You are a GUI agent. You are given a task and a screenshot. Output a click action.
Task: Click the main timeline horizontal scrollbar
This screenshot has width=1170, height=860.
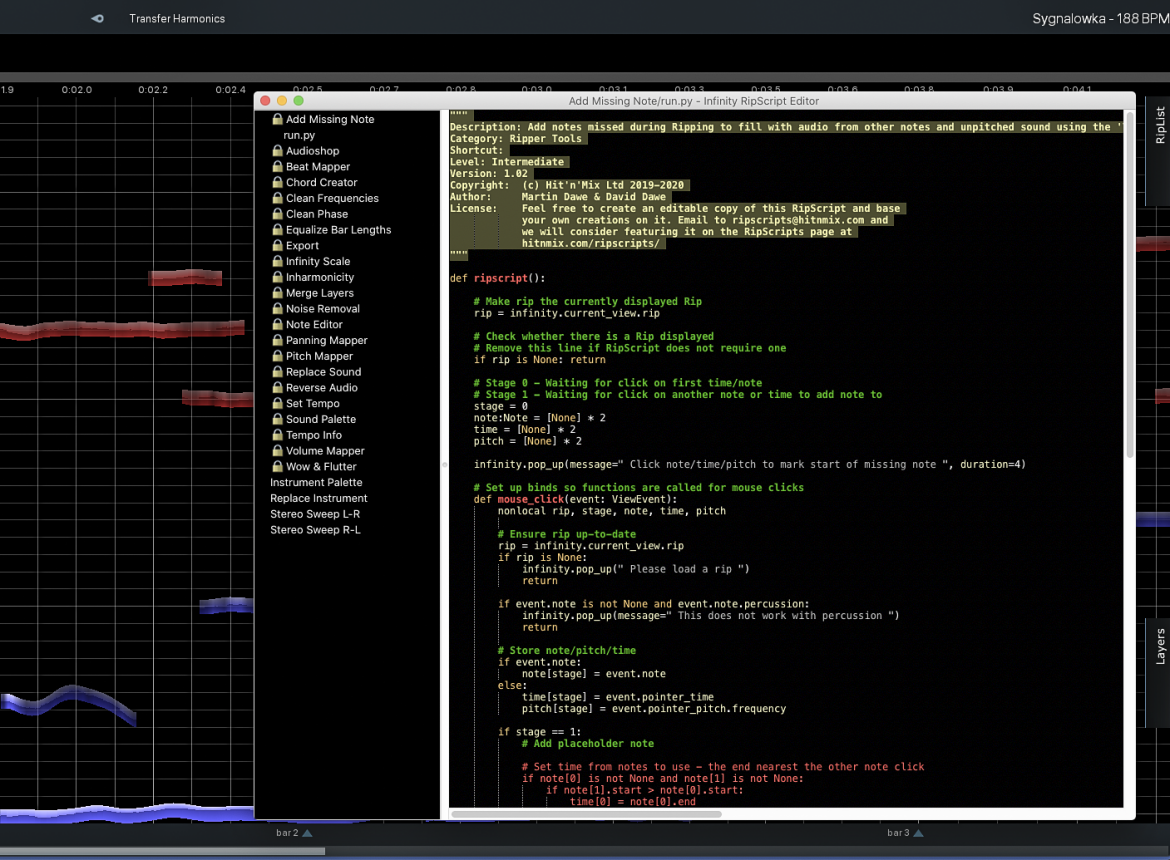pos(162,850)
